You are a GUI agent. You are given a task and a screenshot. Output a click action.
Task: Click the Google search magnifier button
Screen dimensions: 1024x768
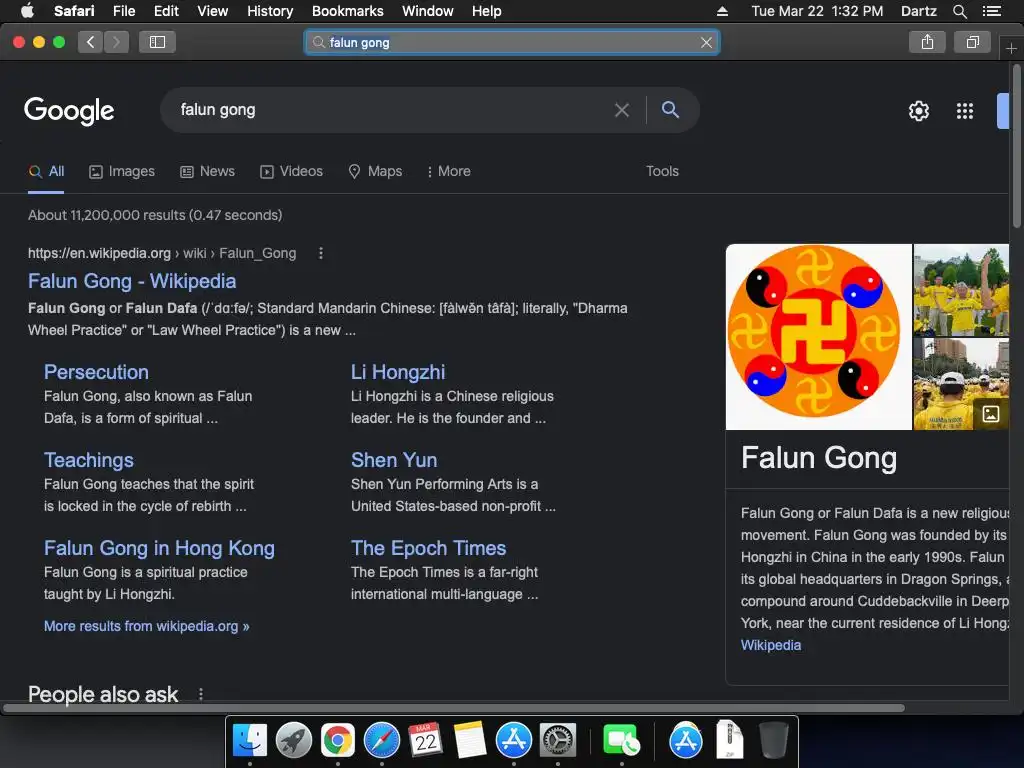670,110
